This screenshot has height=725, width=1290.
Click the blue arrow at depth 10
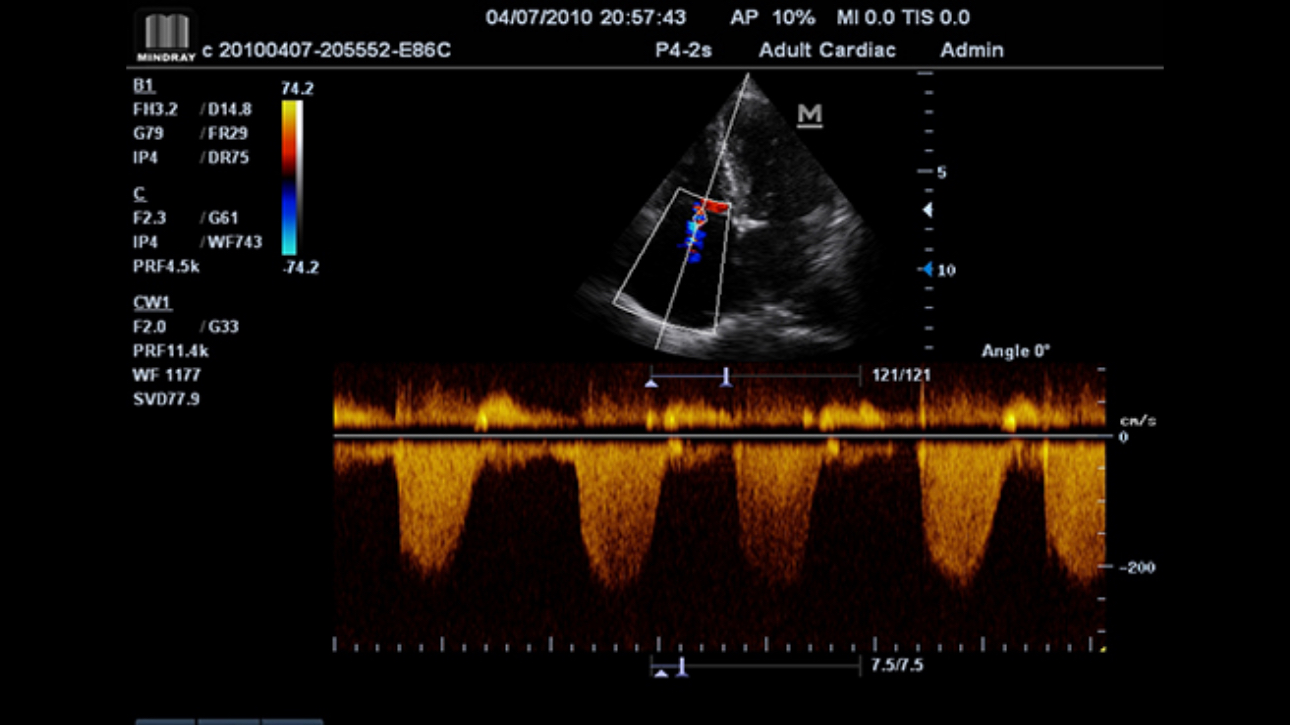[x=926, y=270]
